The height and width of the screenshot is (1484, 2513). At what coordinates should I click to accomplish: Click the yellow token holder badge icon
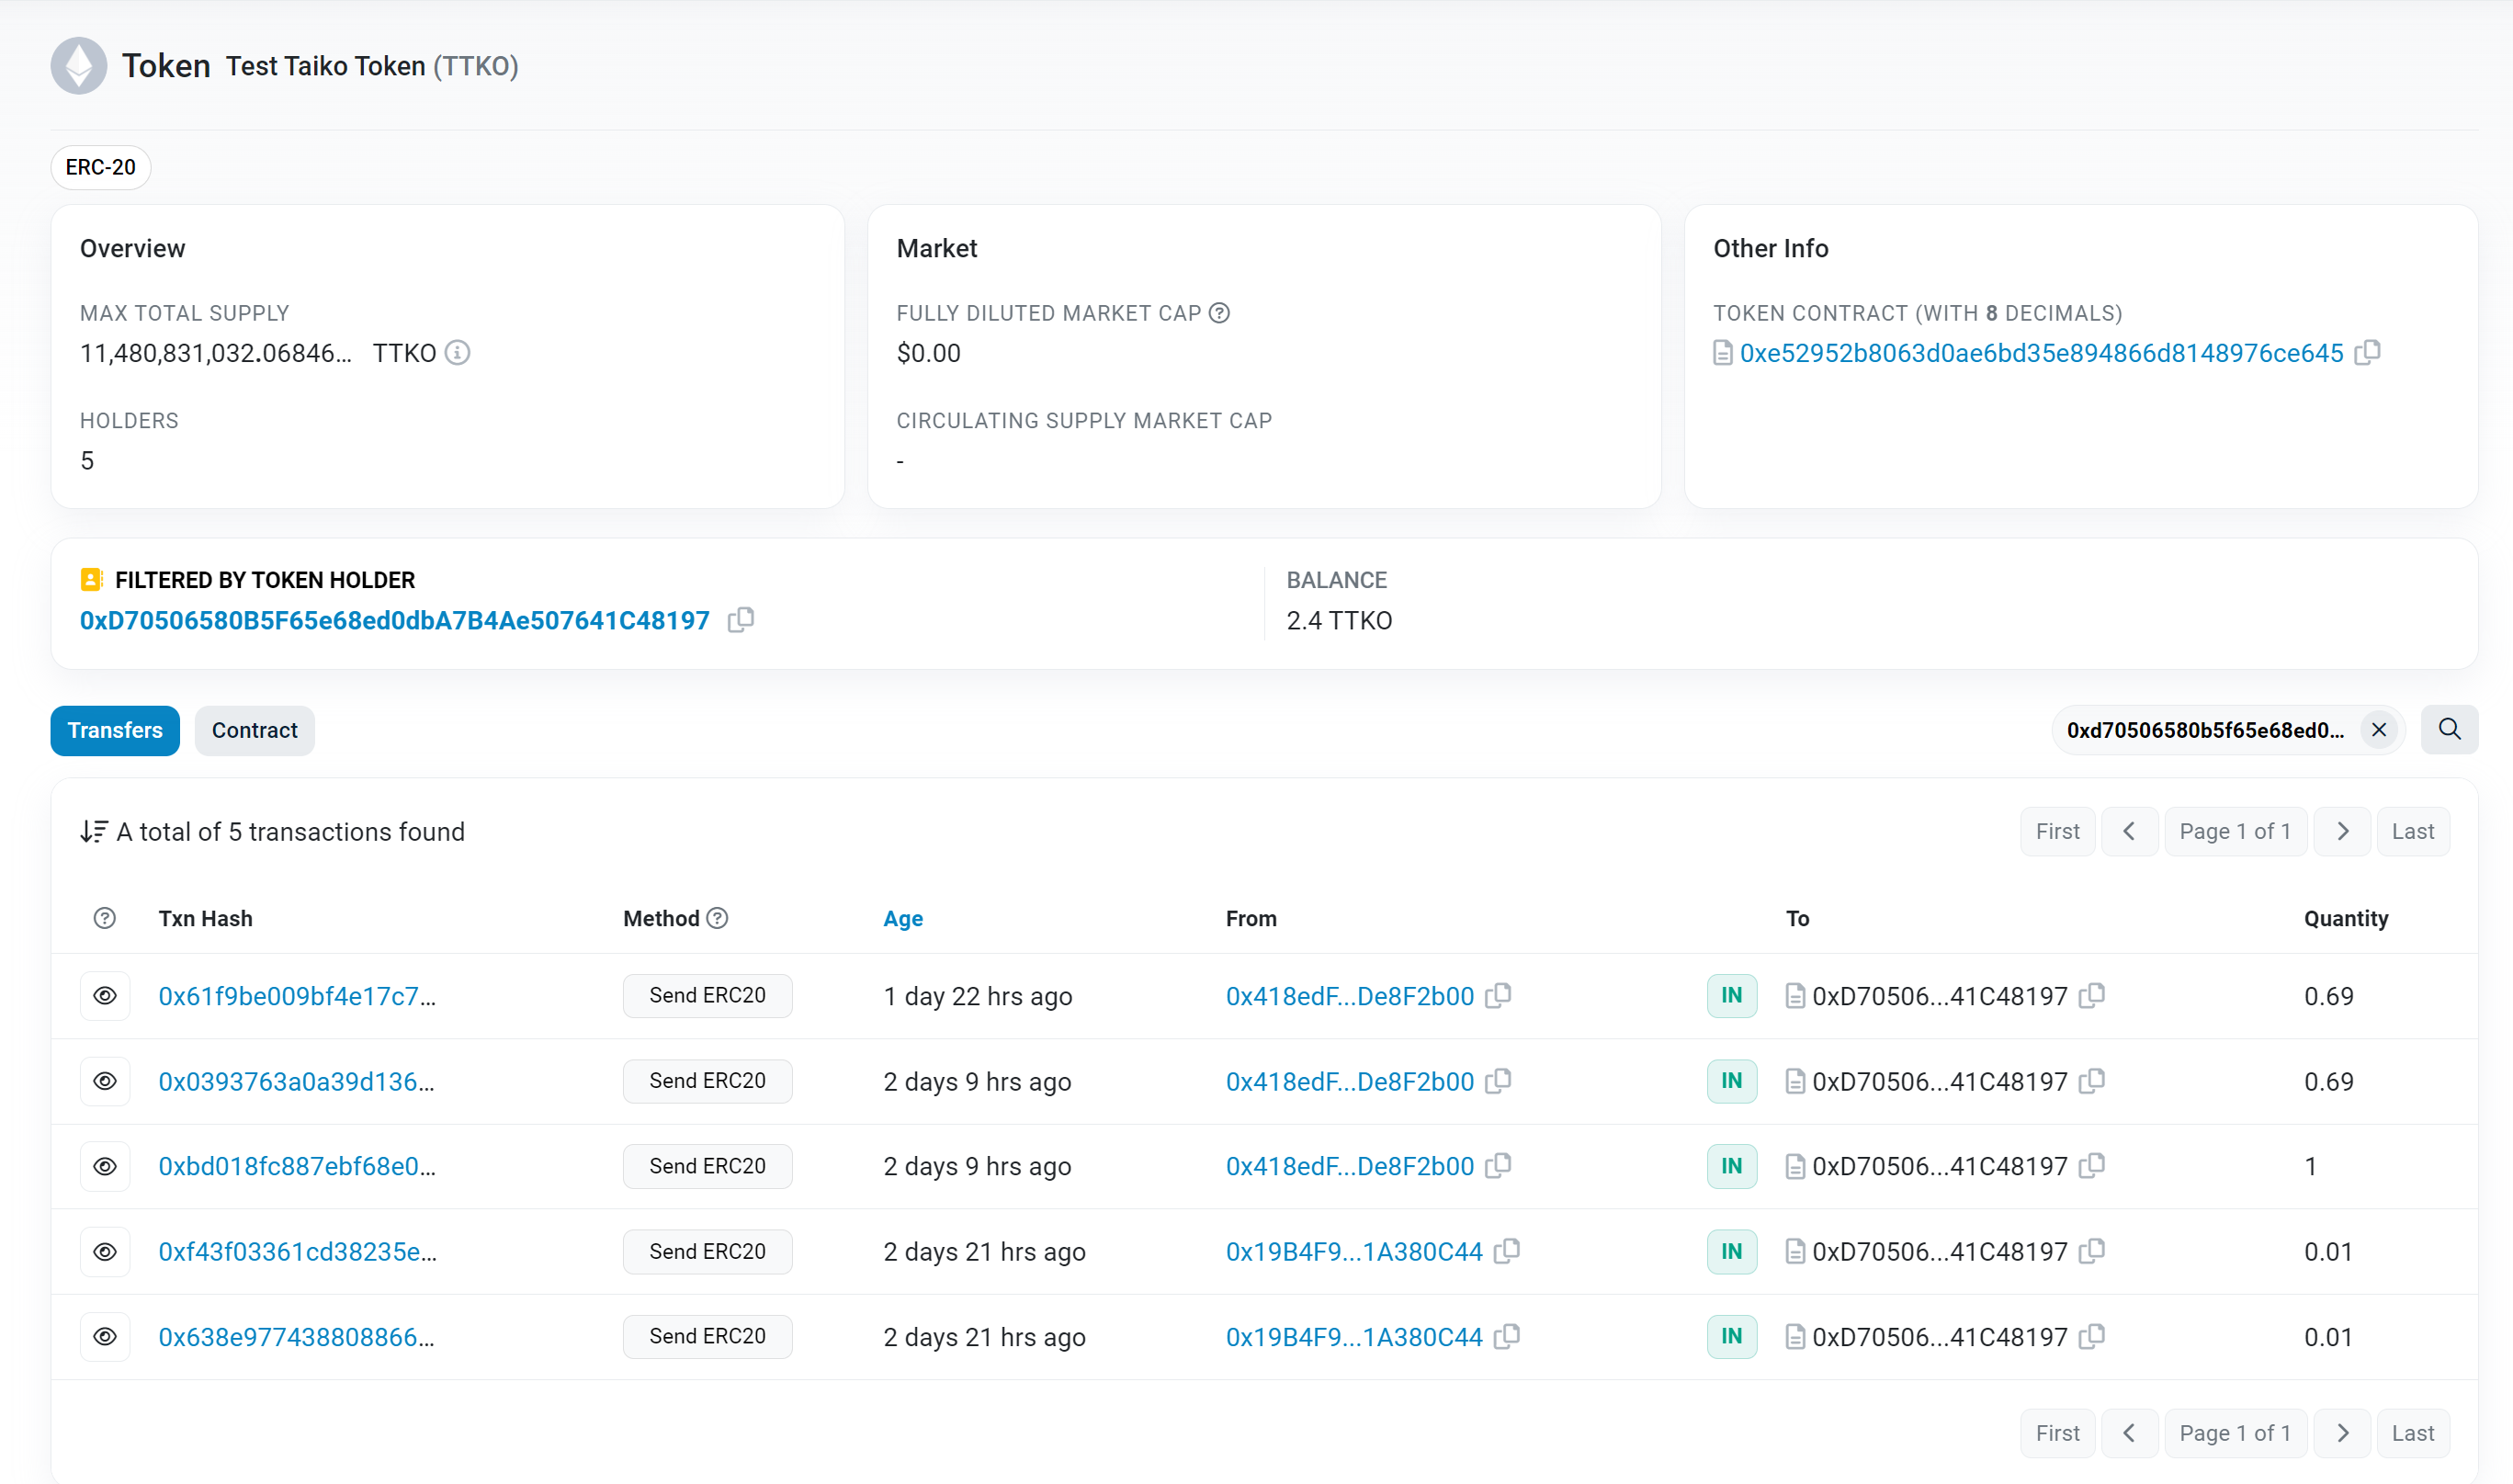(91, 580)
